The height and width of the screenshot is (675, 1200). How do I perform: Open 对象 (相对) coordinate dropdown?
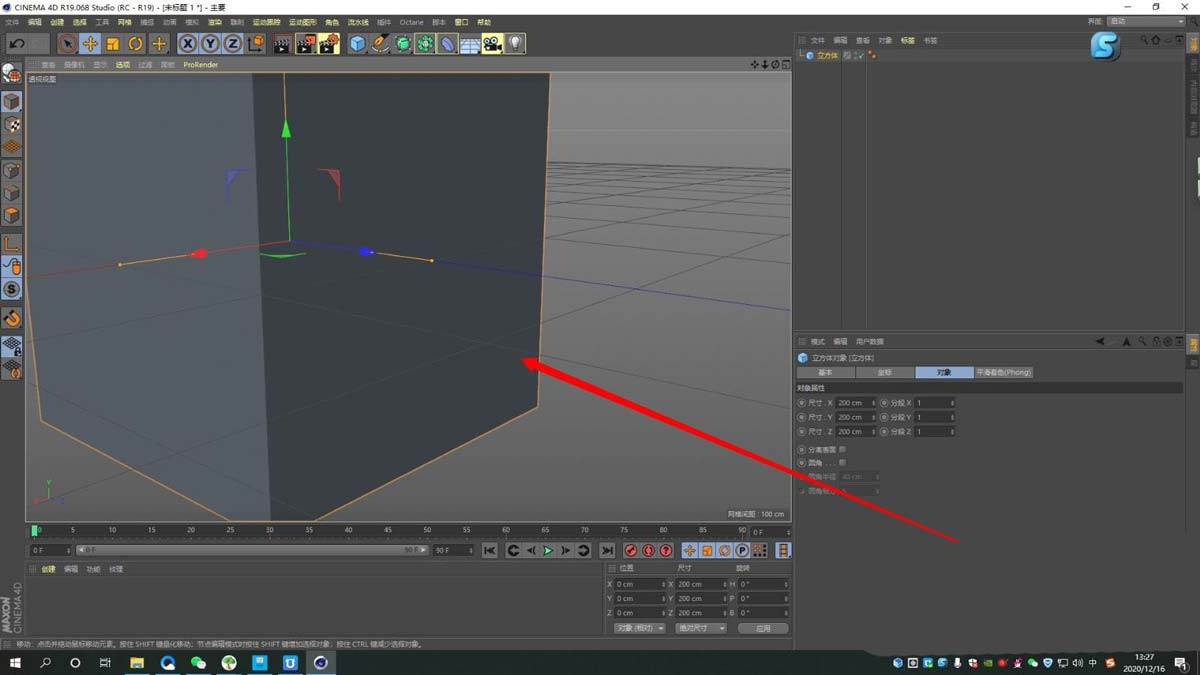pyautogui.click(x=640, y=628)
